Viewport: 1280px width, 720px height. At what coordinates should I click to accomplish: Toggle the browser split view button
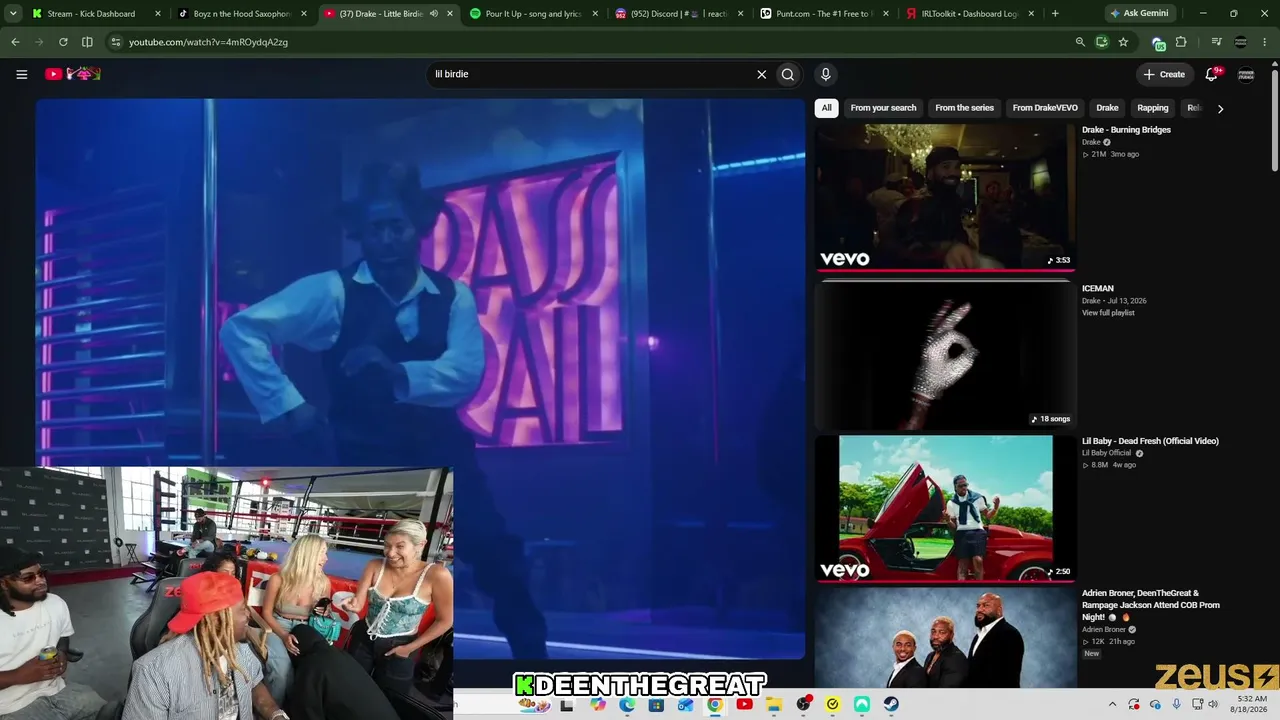[87, 42]
